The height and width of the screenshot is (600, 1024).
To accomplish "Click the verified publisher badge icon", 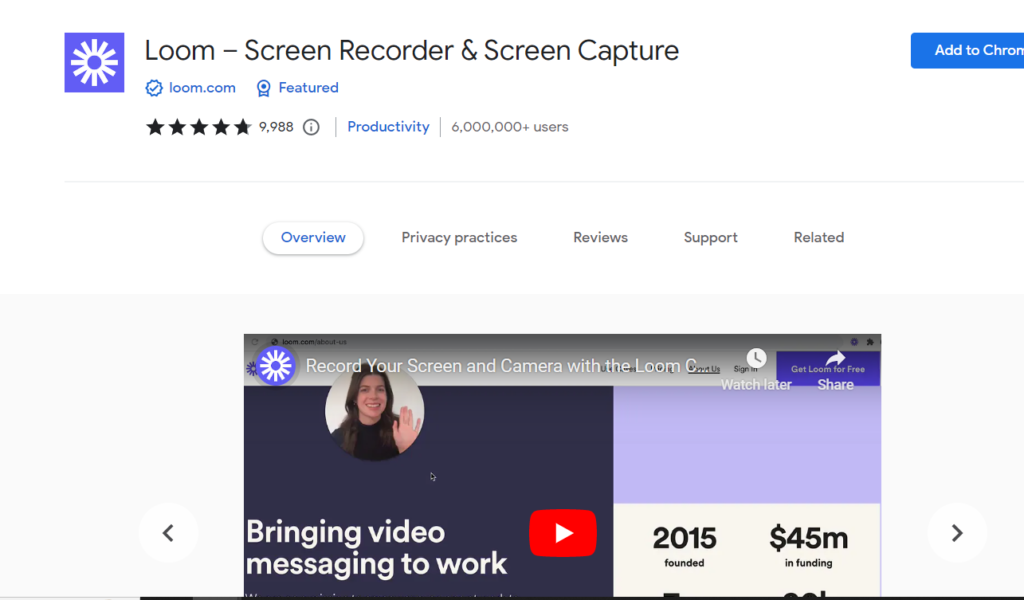I will (154, 88).
